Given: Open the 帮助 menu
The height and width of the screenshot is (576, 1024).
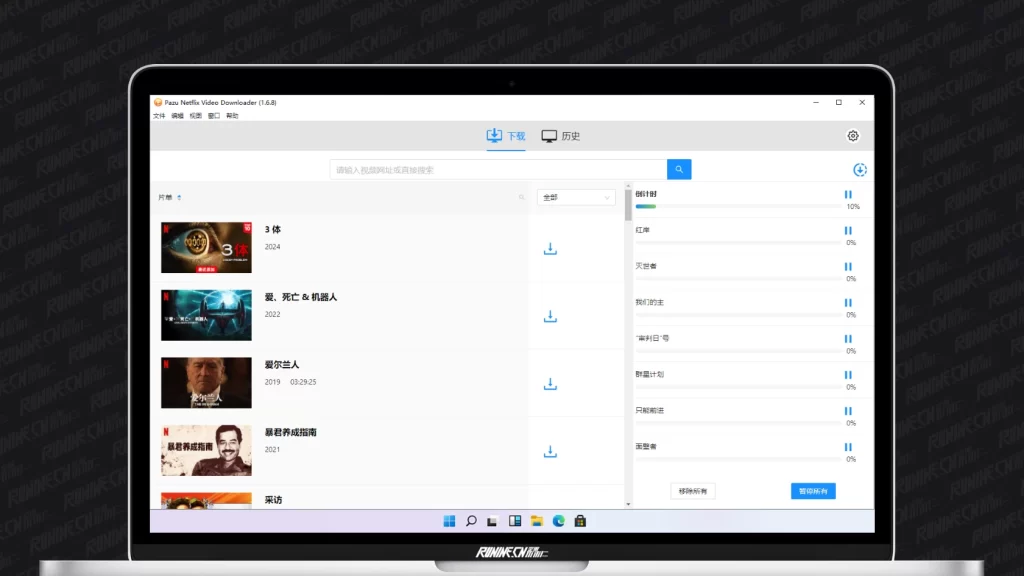Looking at the screenshot, I should click(x=232, y=116).
